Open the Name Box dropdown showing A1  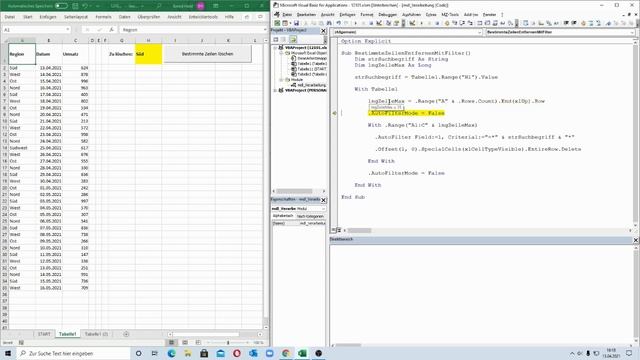tap(67, 30)
